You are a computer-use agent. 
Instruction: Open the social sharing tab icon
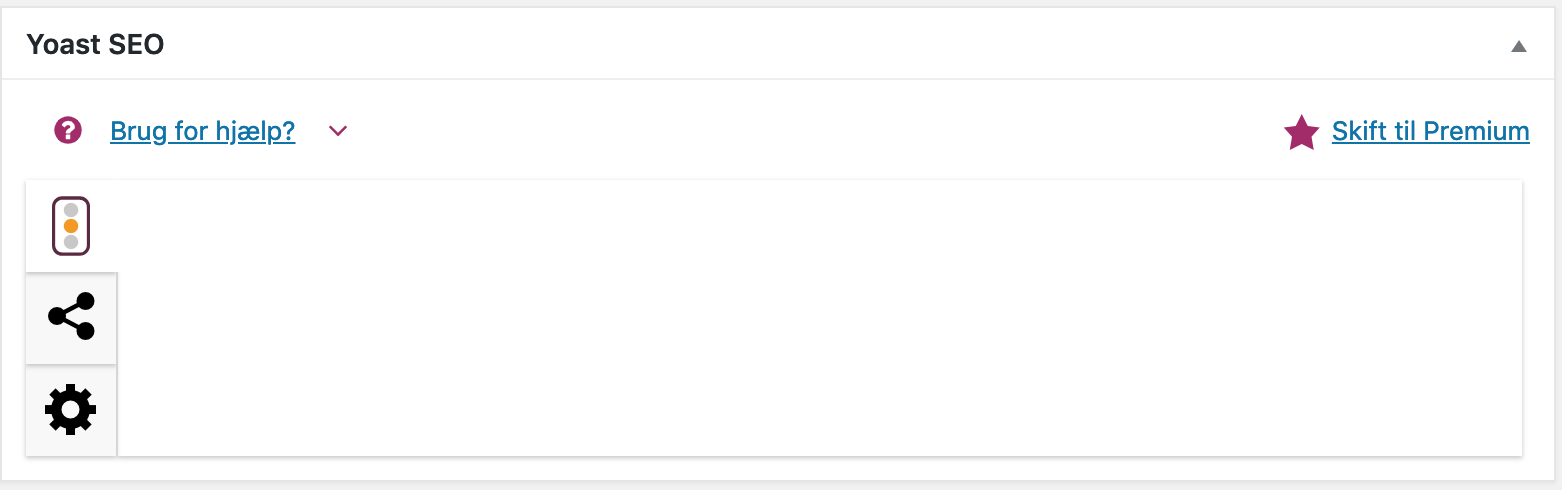click(x=71, y=317)
